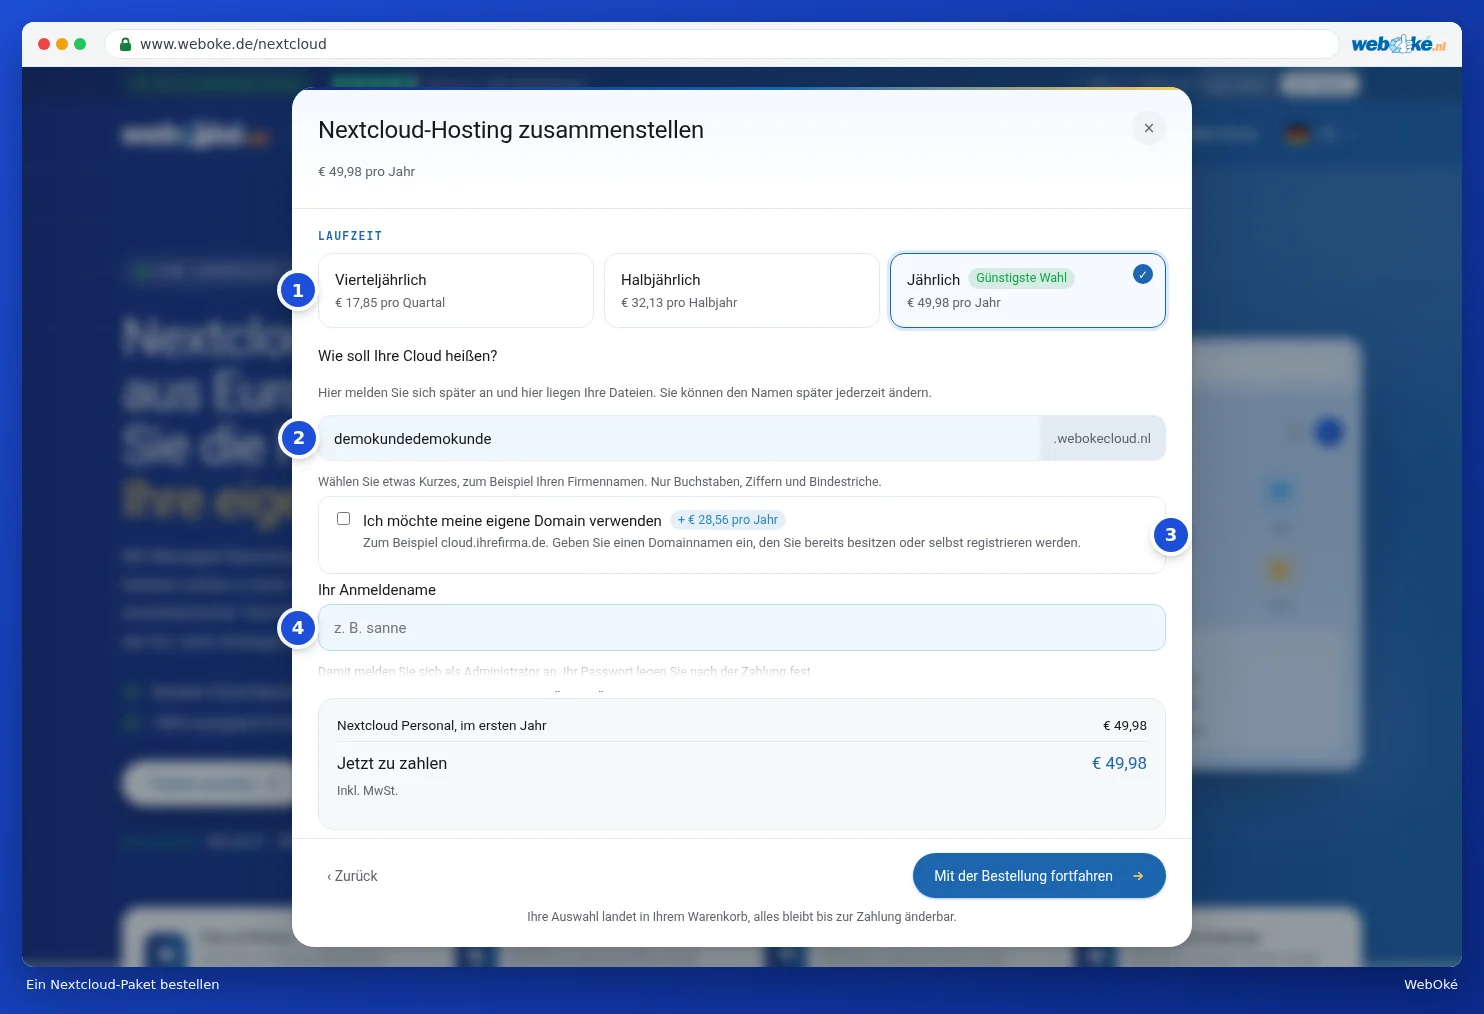
Task: Edit the cloud name field demokundedemokunde
Action: (x=680, y=438)
